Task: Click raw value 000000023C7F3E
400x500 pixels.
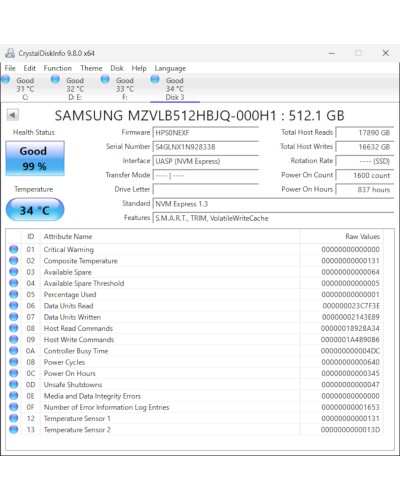Action: [x=351, y=306]
